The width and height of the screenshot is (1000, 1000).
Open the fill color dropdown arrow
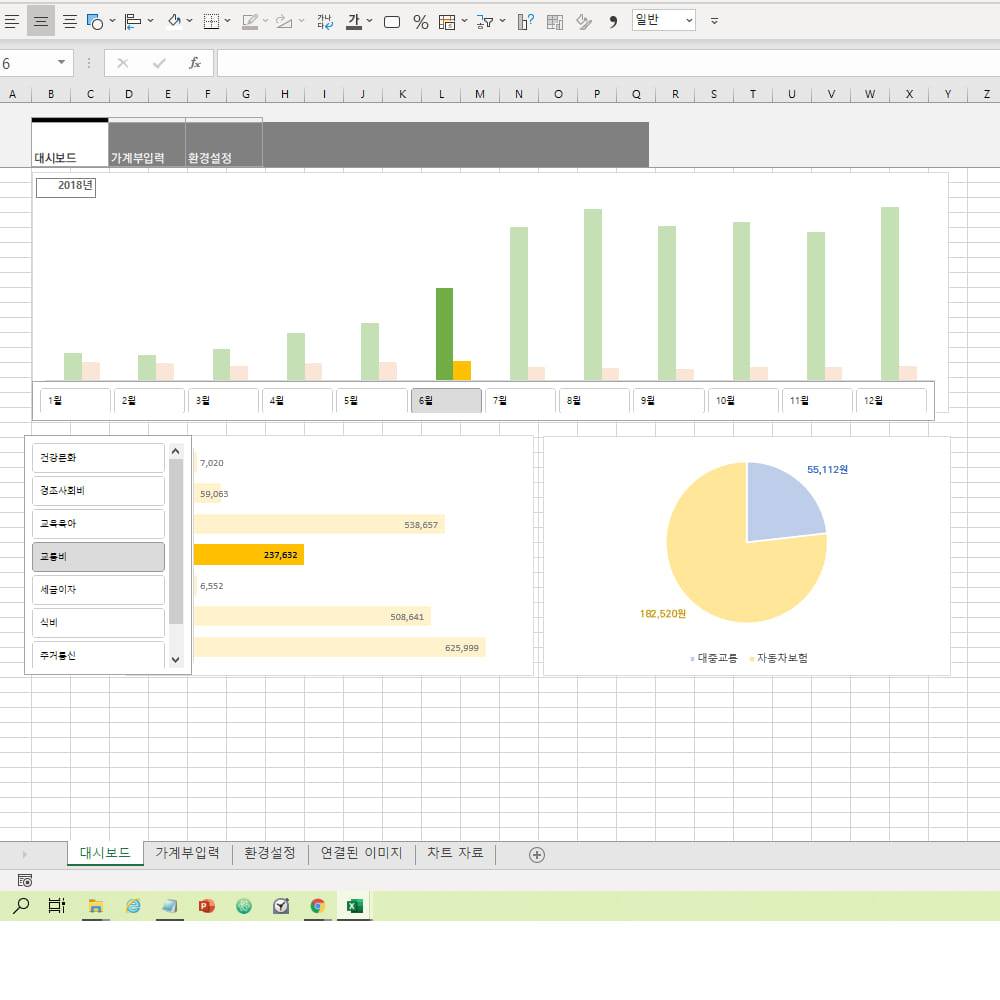189,21
